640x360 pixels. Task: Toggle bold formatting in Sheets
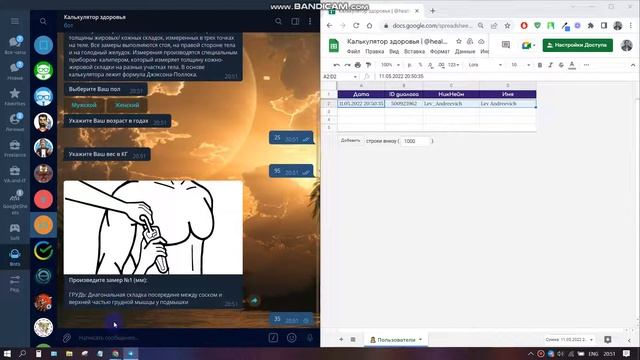(540, 65)
